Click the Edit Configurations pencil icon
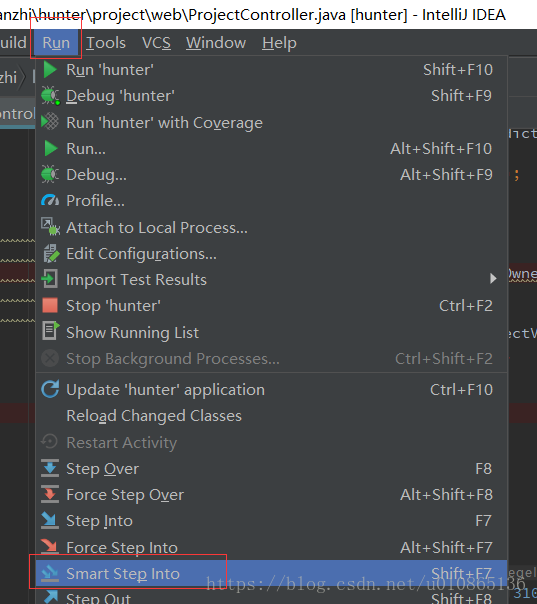The image size is (537, 604). [x=50, y=253]
